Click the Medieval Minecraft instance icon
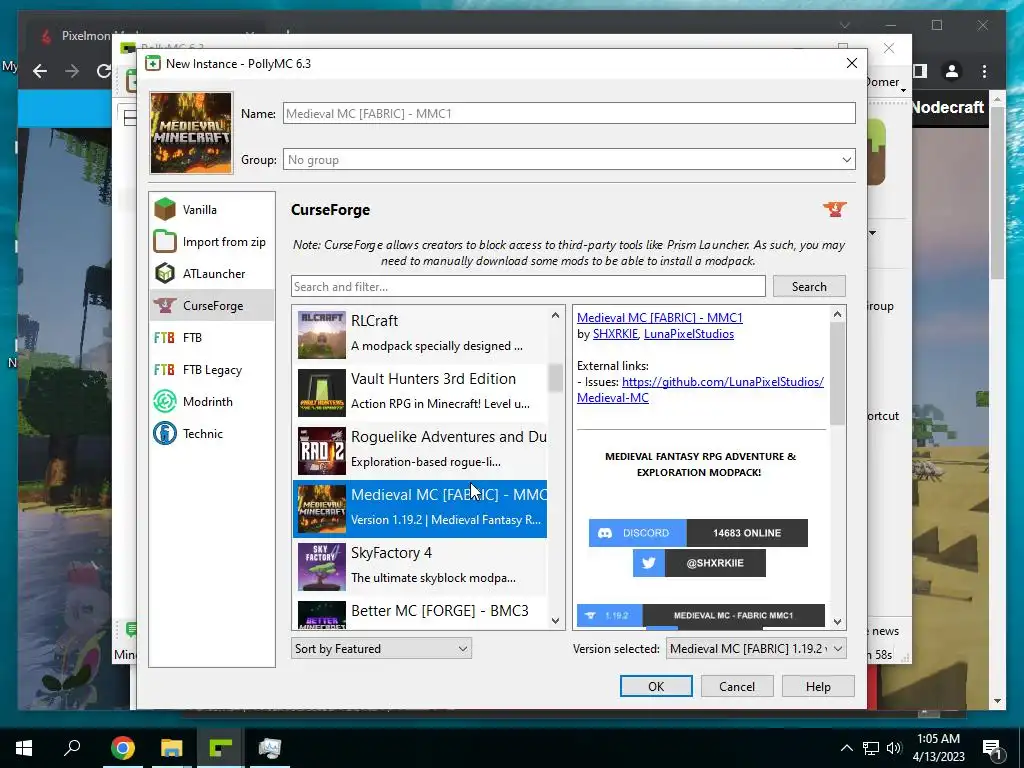Viewport: 1024px width, 768px height. coord(191,133)
